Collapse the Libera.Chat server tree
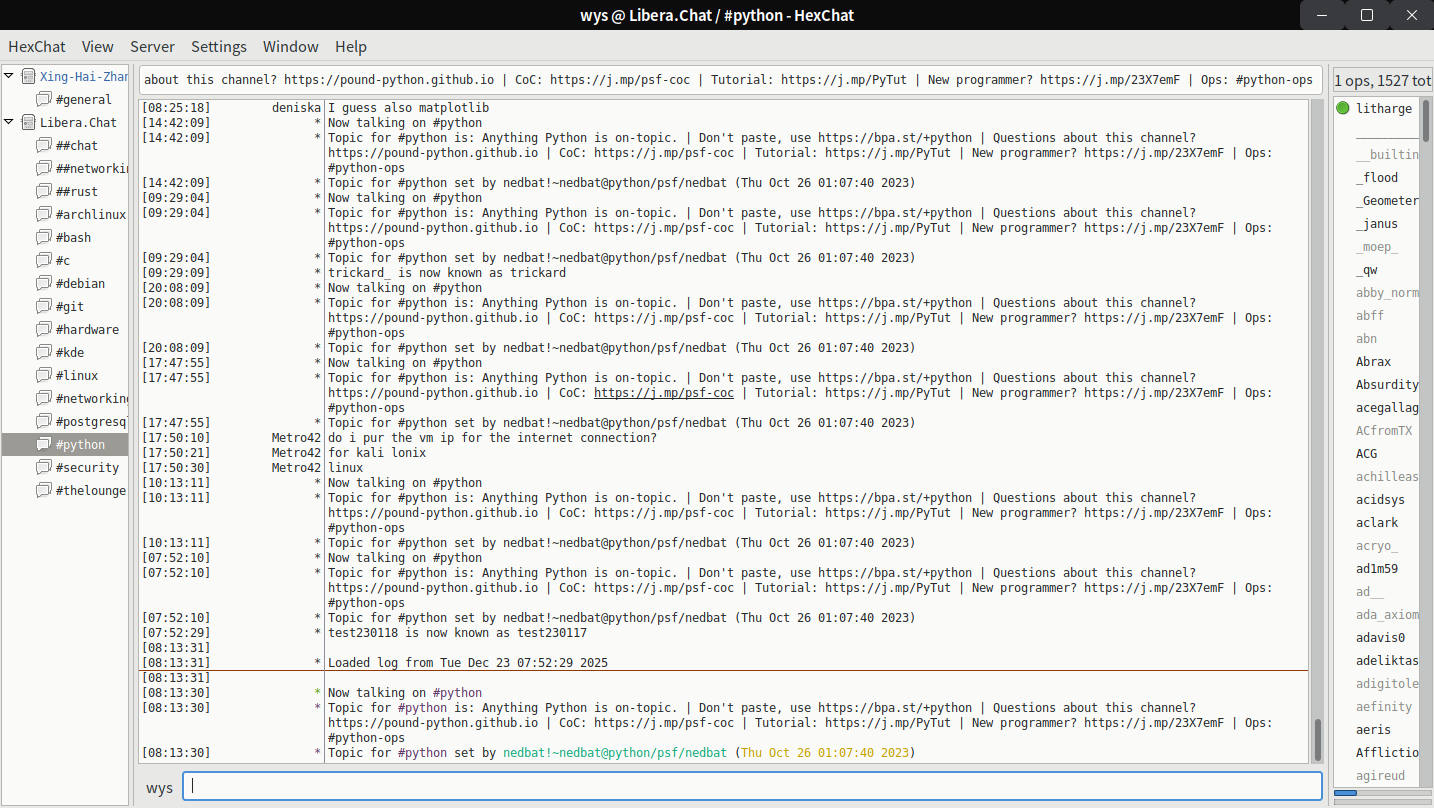The width and height of the screenshot is (1434, 808). (x=10, y=122)
